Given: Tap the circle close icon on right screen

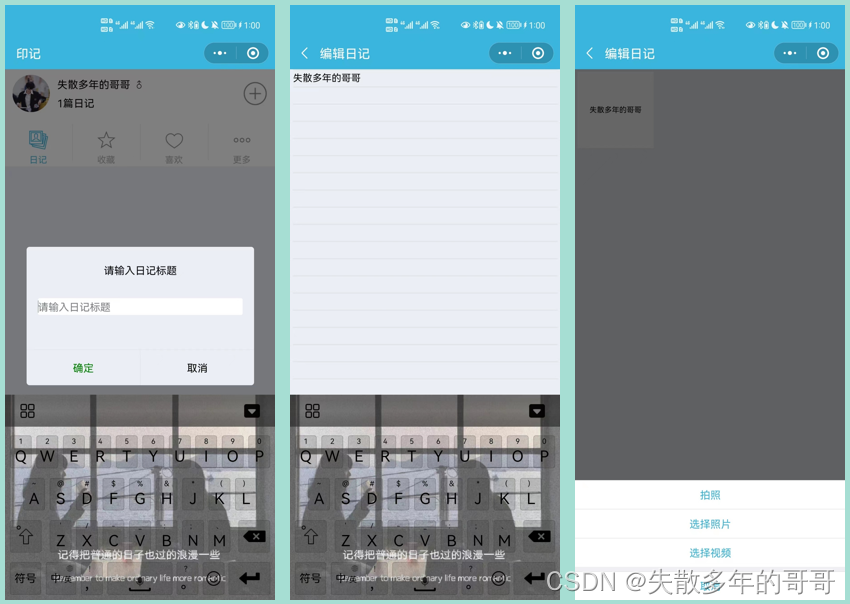Looking at the screenshot, I should pos(823,53).
